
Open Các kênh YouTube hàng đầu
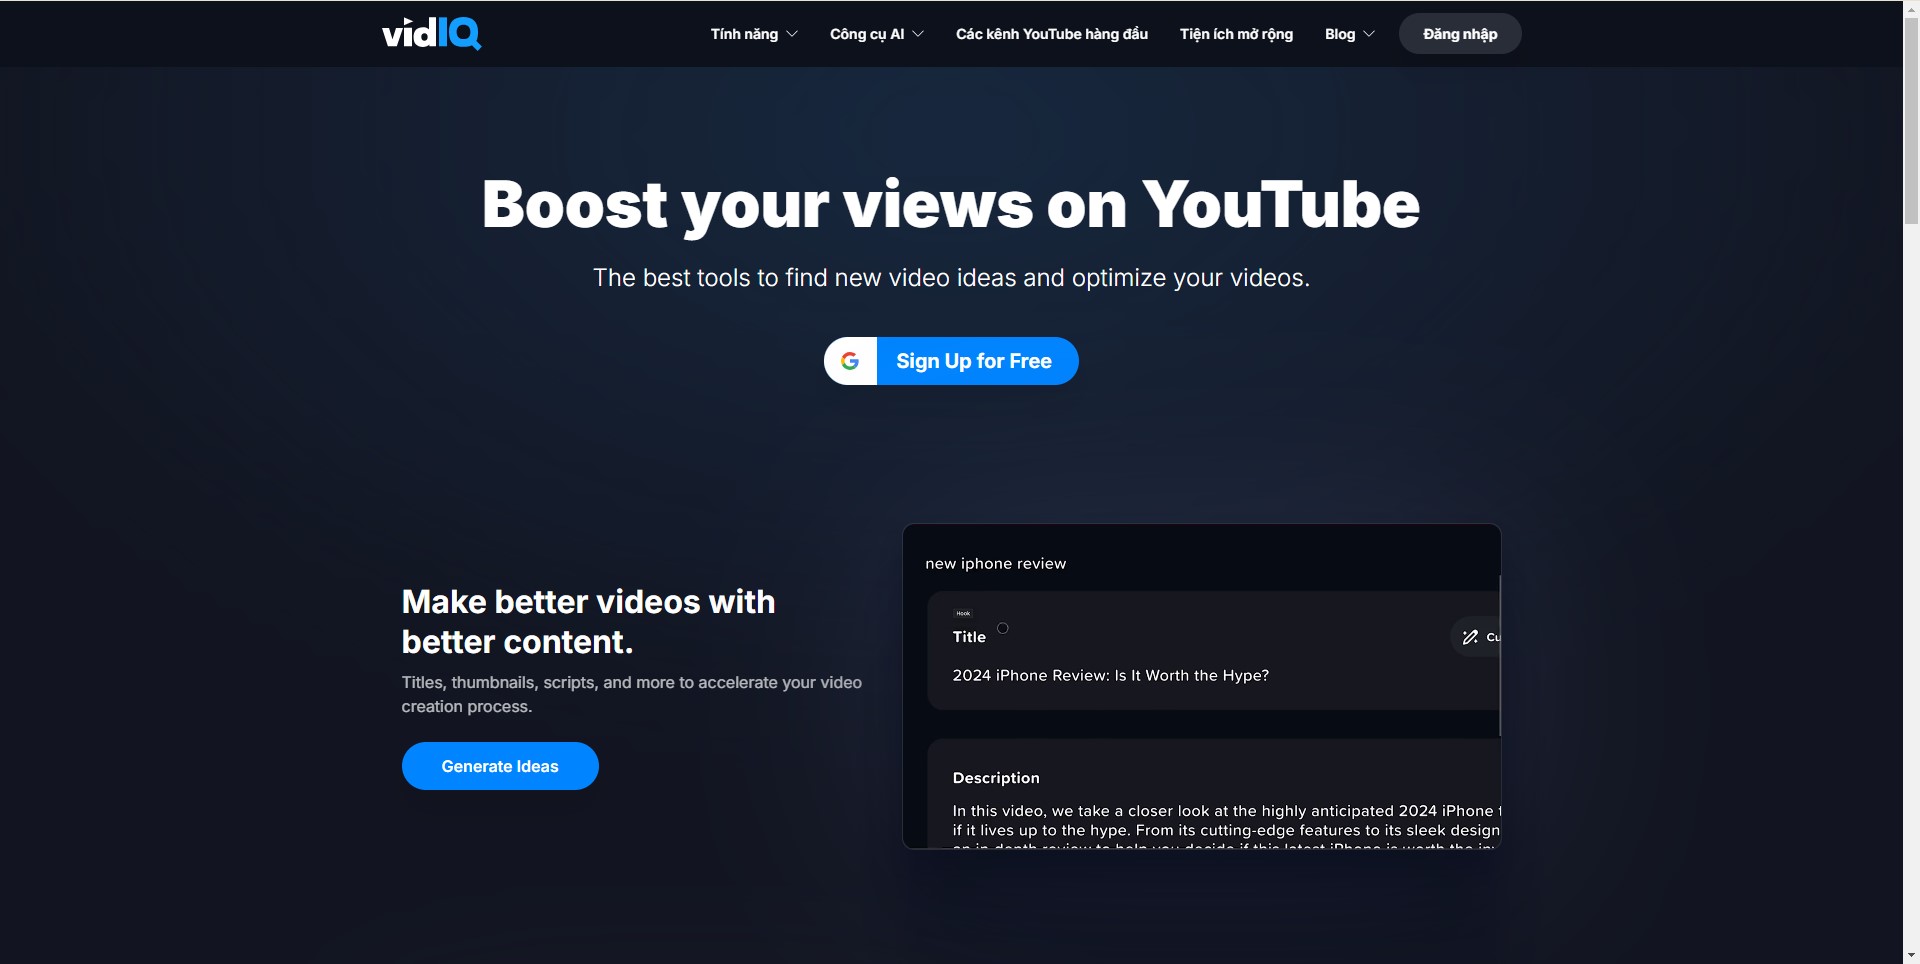[x=1052, y=34]
